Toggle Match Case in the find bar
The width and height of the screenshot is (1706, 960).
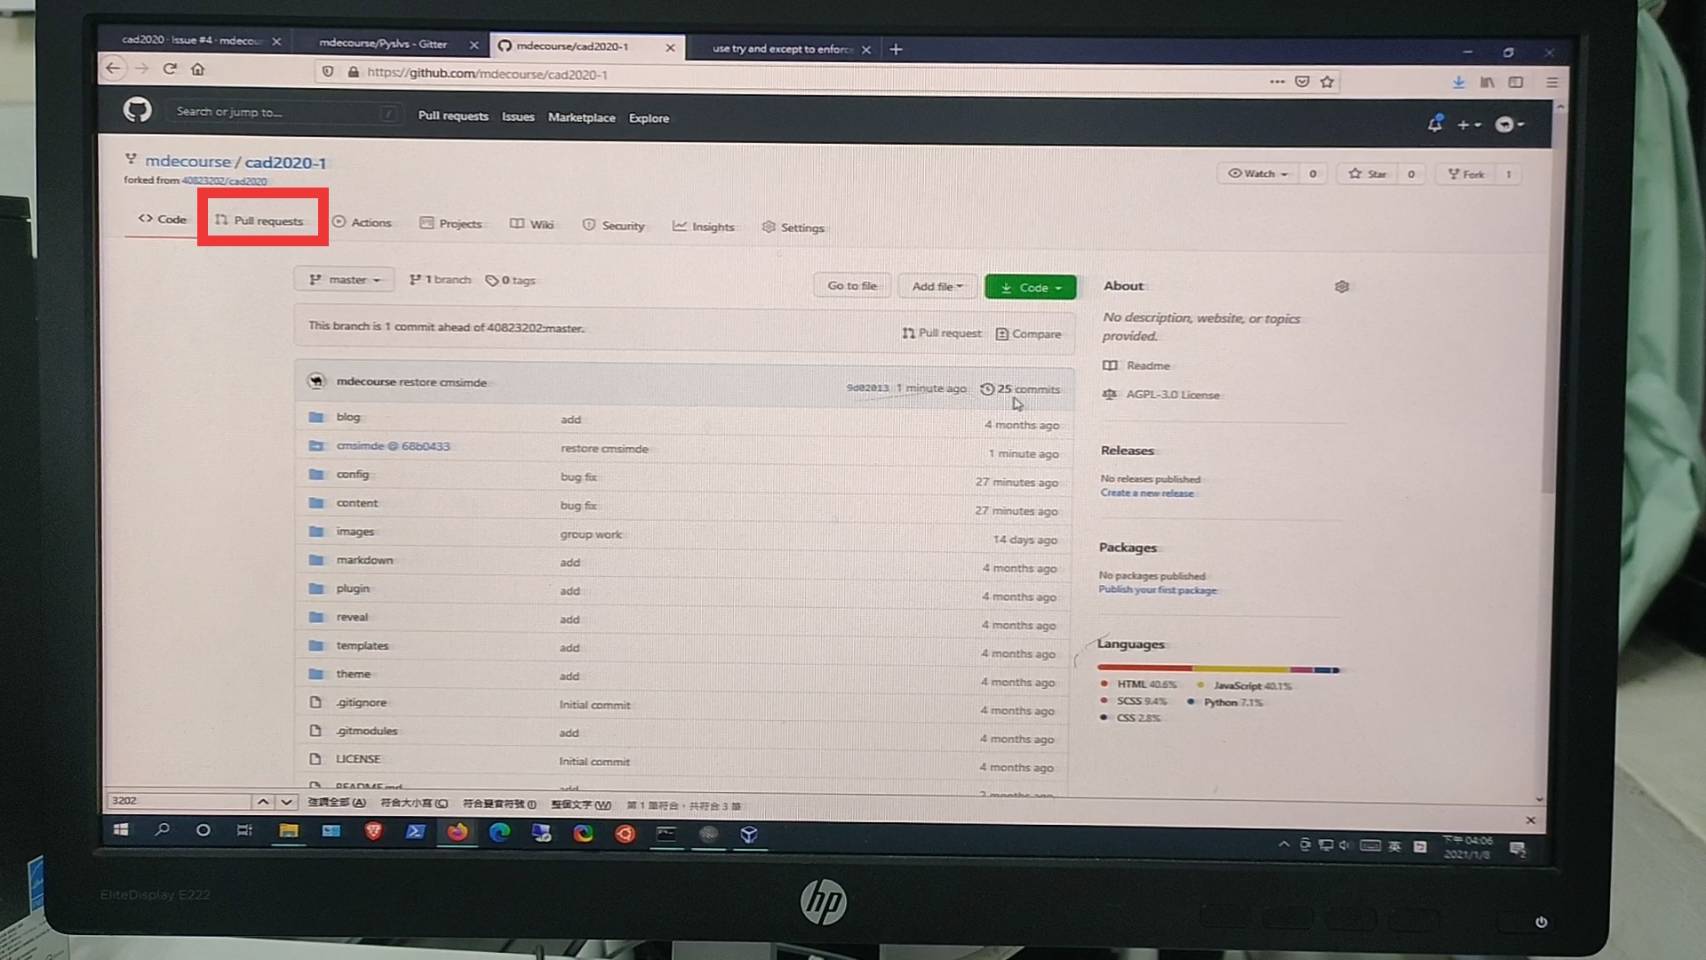[414, 803]
